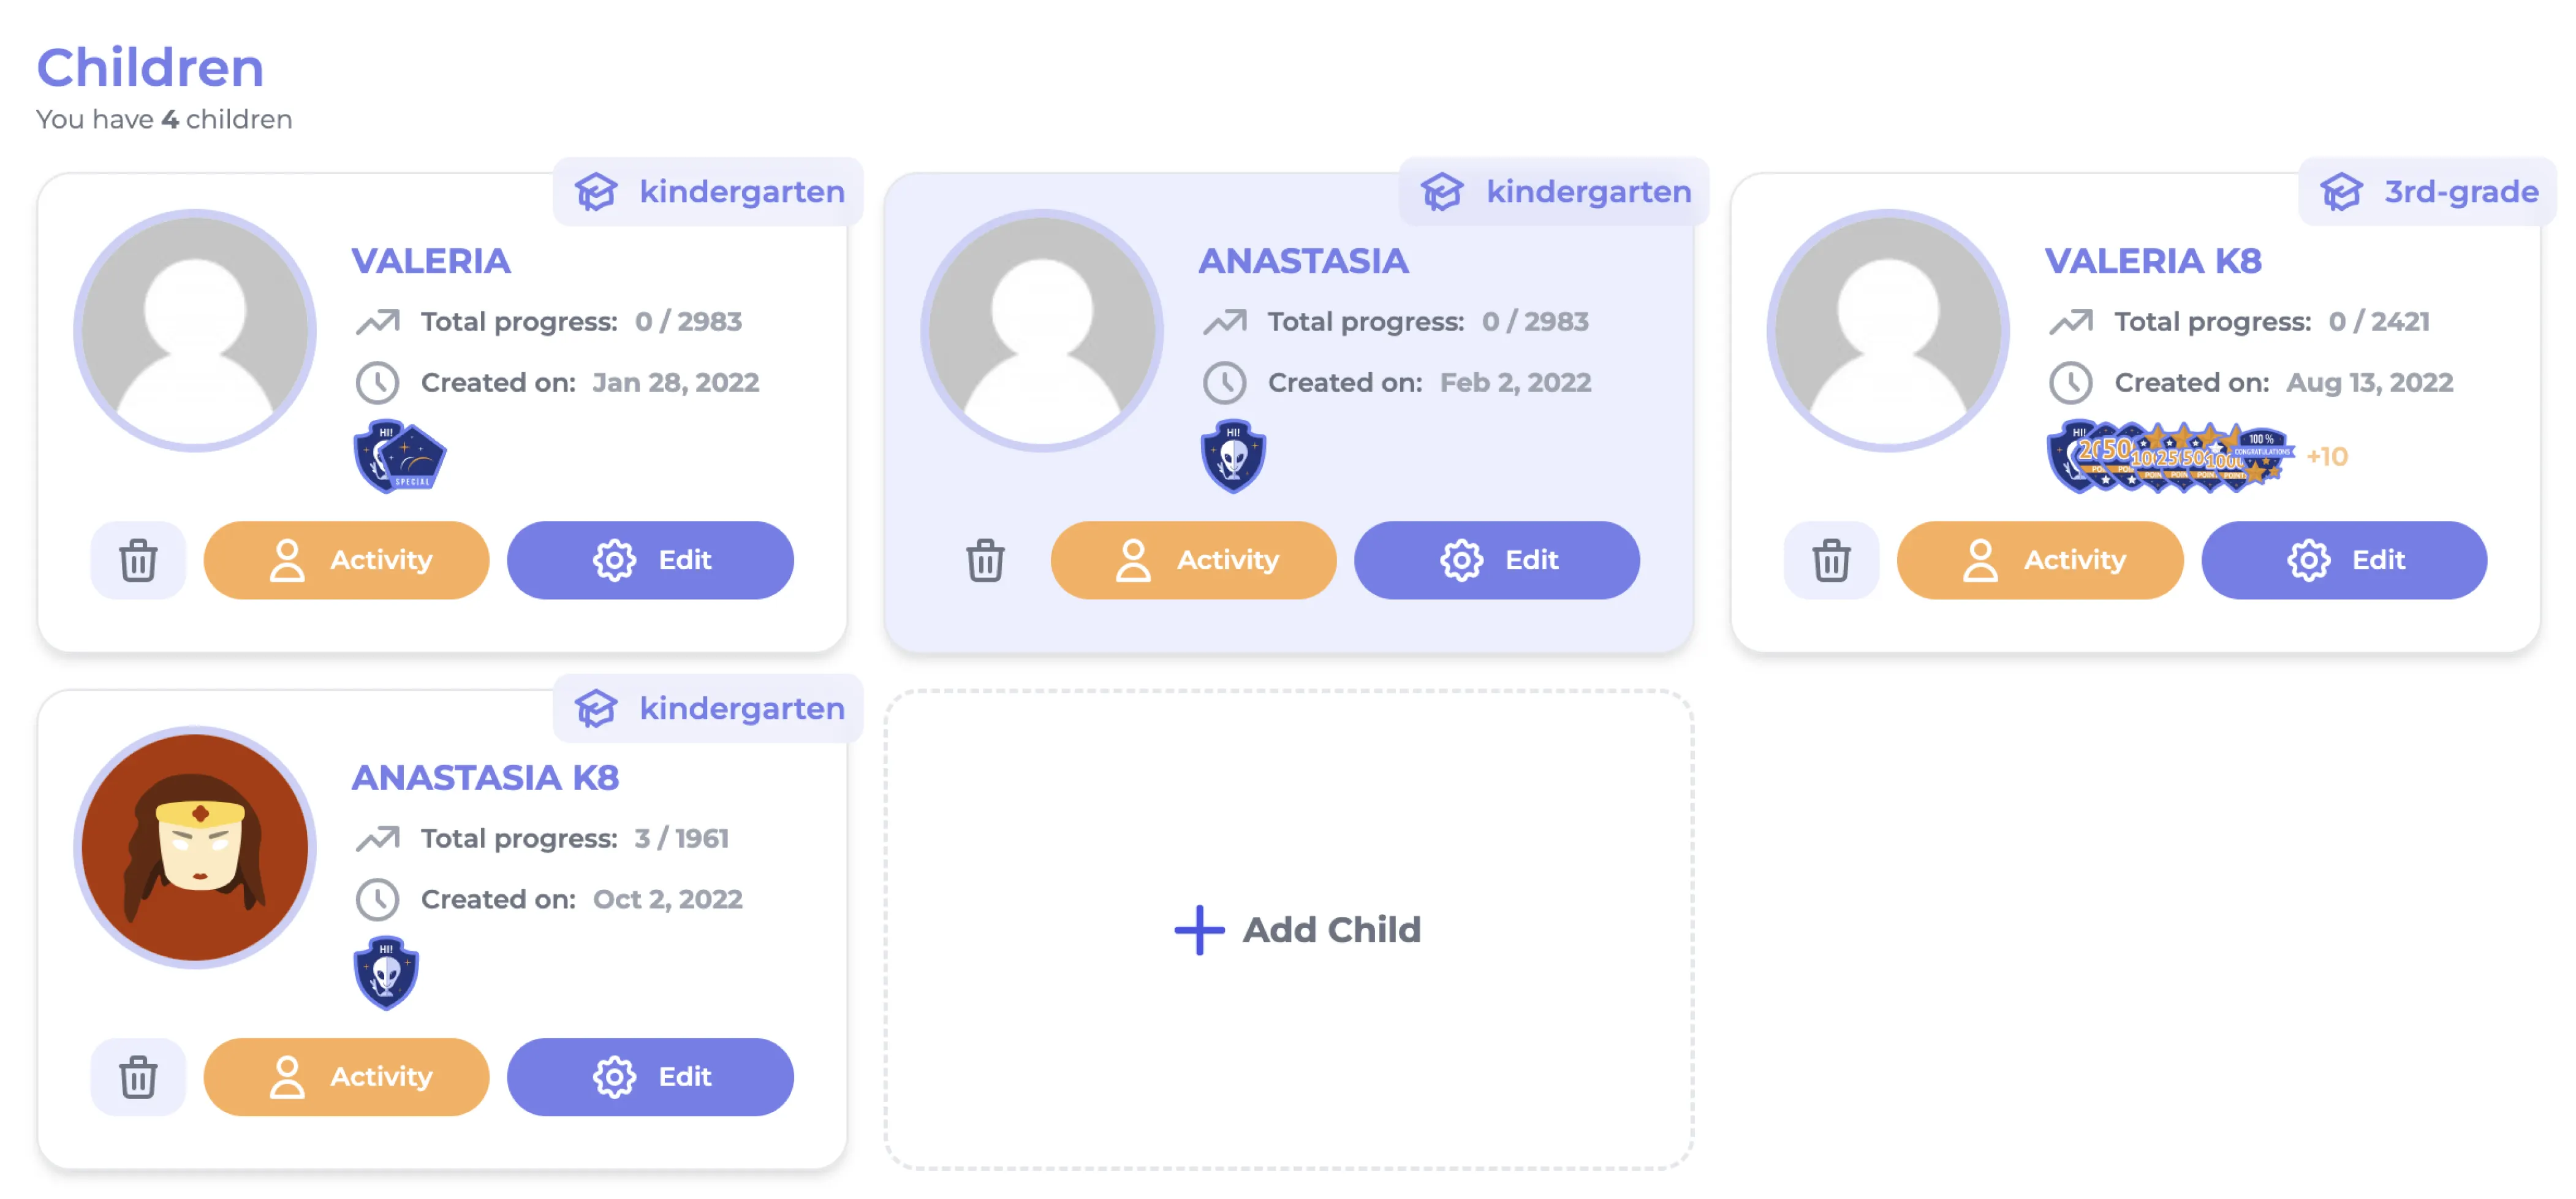Open Activity for ANASTASIA
This screenshot has width=2576, height=1199.
pyautogui.click(x=1193, y=560)
